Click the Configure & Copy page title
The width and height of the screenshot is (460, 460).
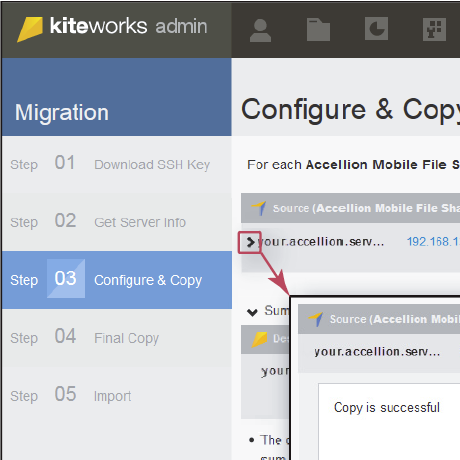tap(350, 110)
